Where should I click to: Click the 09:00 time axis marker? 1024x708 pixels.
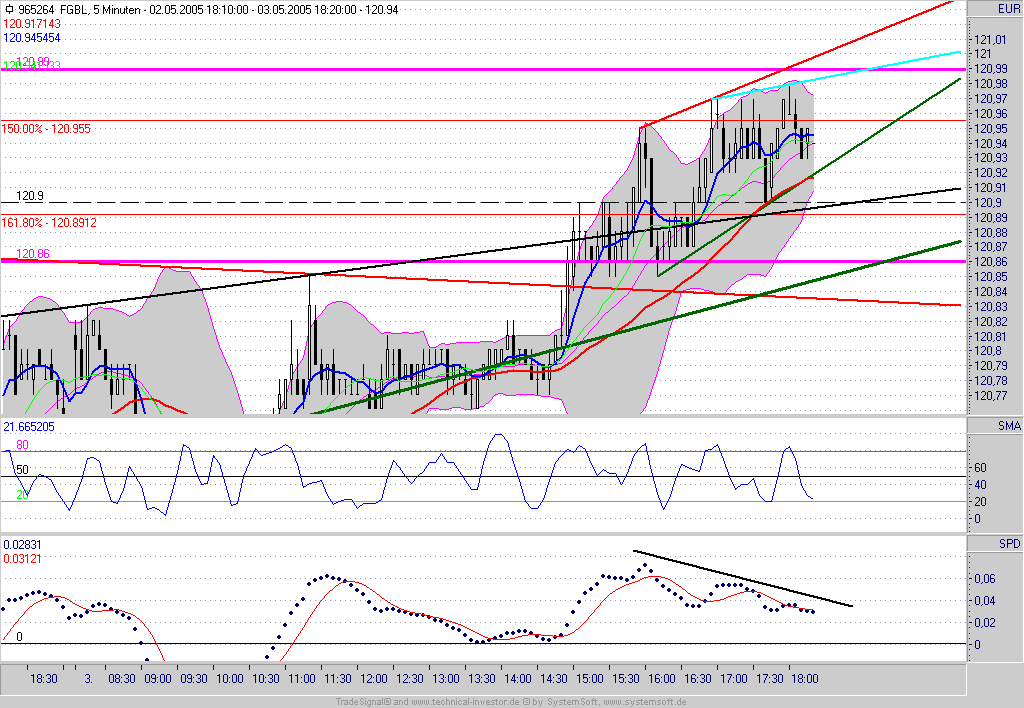coord(158,679)
